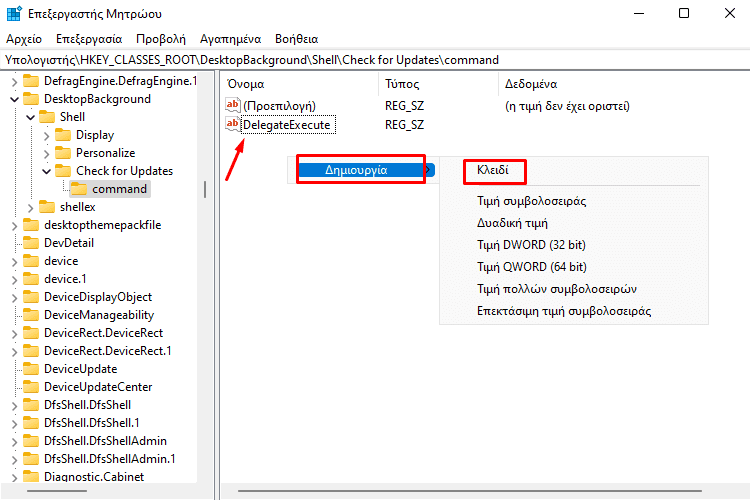Click the DfsShell.DfsShell folder icon

[x=31, y=405]
